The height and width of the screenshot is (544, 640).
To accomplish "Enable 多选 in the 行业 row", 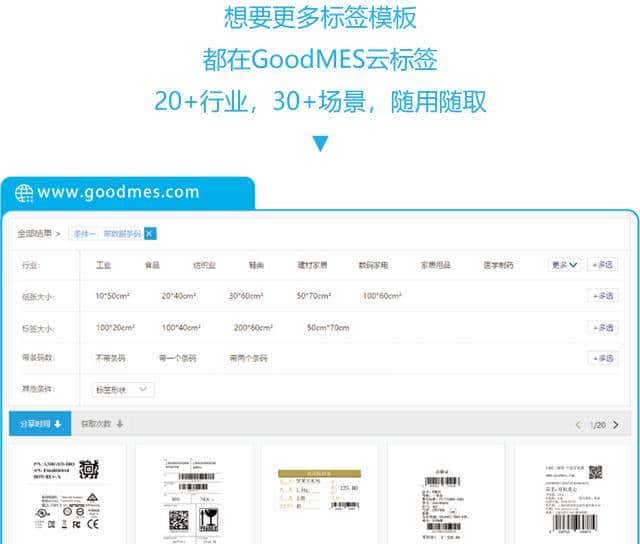I will [602, 265].
